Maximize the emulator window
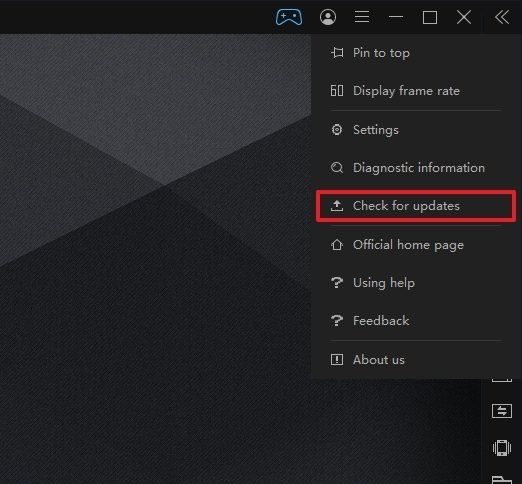522x484 pixels. [430, 17]
